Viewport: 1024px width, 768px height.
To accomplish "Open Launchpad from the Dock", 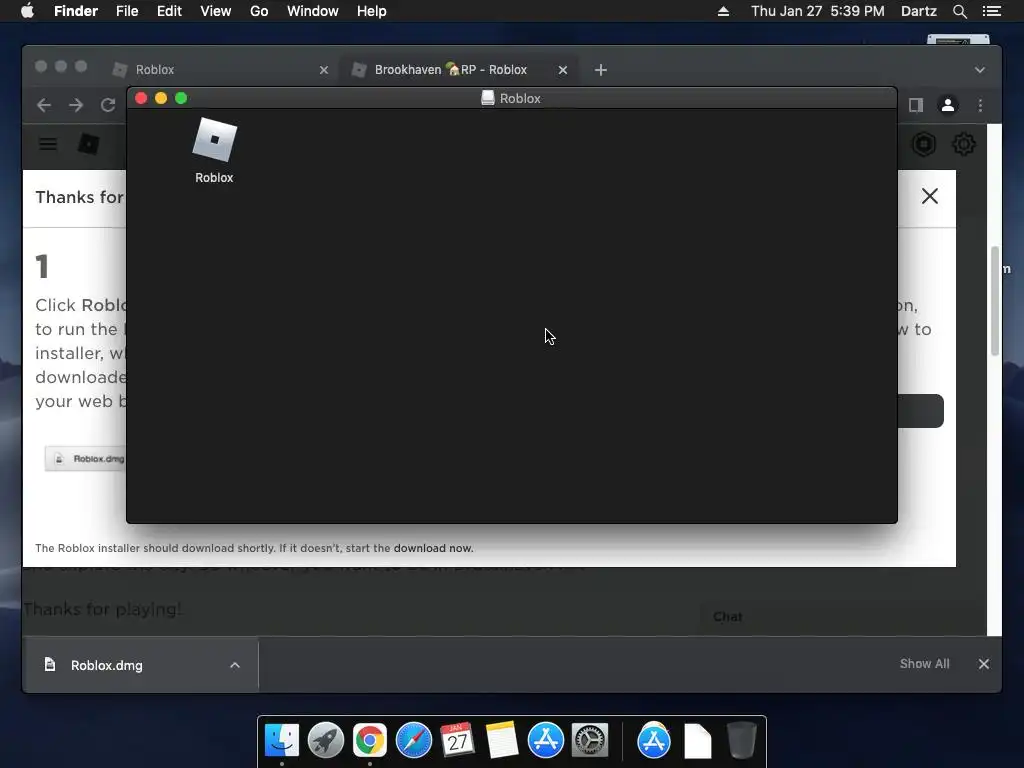I will pos(326,741).
